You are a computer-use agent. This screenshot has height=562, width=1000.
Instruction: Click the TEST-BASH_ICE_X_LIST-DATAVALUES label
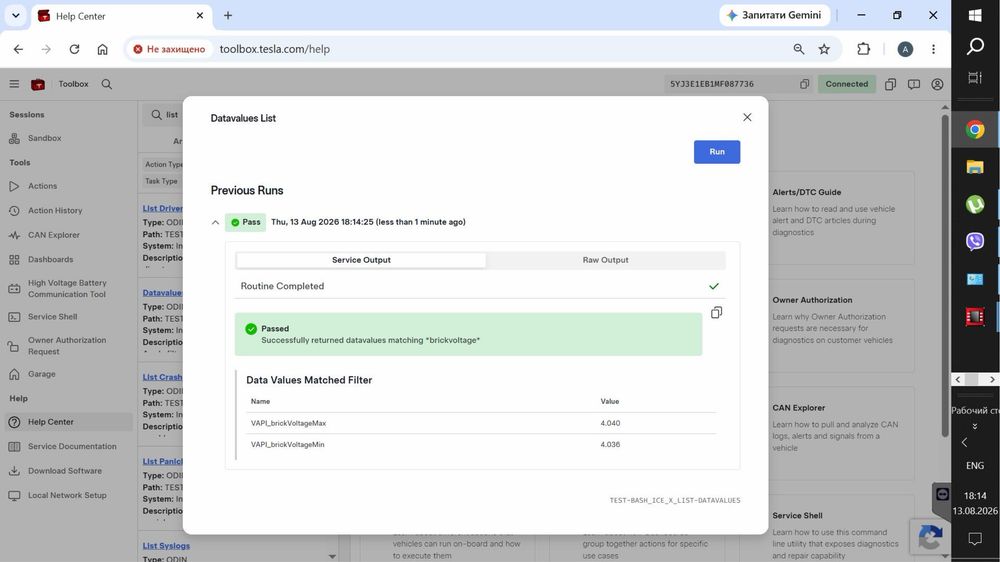(x=675, y=500)
